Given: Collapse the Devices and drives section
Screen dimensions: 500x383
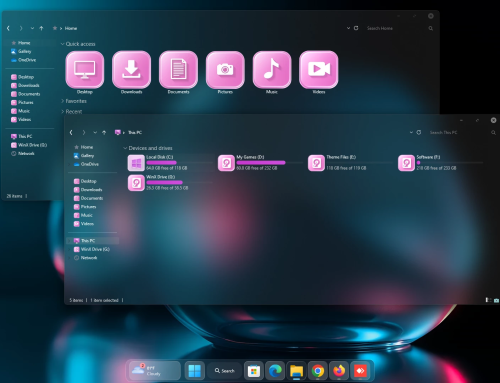Looking at the screenshot, I should [125, 148].
